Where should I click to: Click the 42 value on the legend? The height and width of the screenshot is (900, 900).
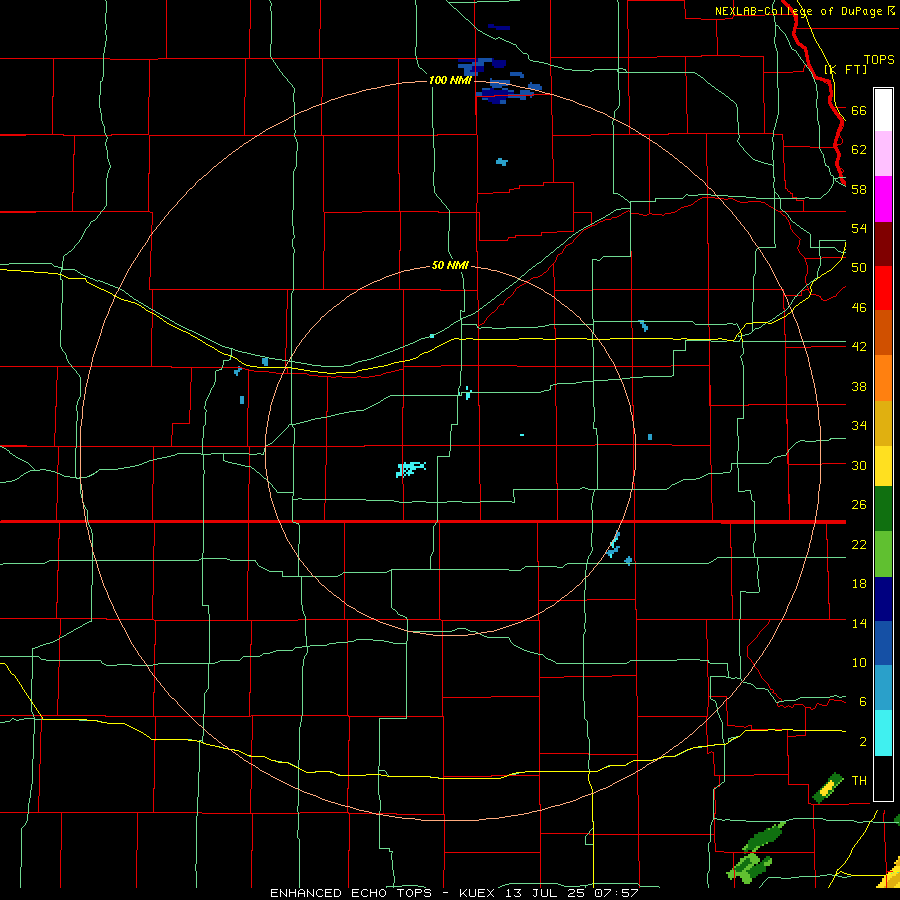tap(859, 346)
